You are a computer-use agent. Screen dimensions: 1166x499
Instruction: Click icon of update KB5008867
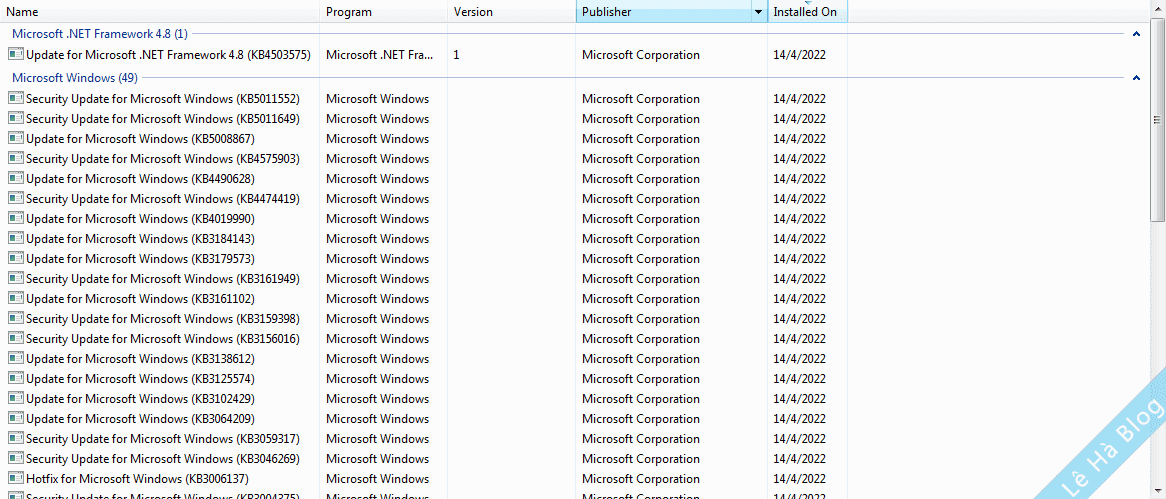pyautogui.click(x=15, y=138)
